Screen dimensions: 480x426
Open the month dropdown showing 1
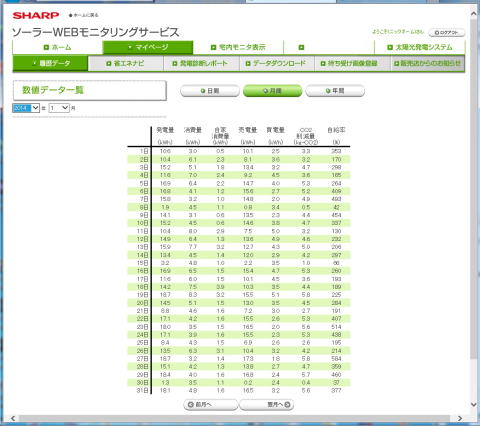59,108
